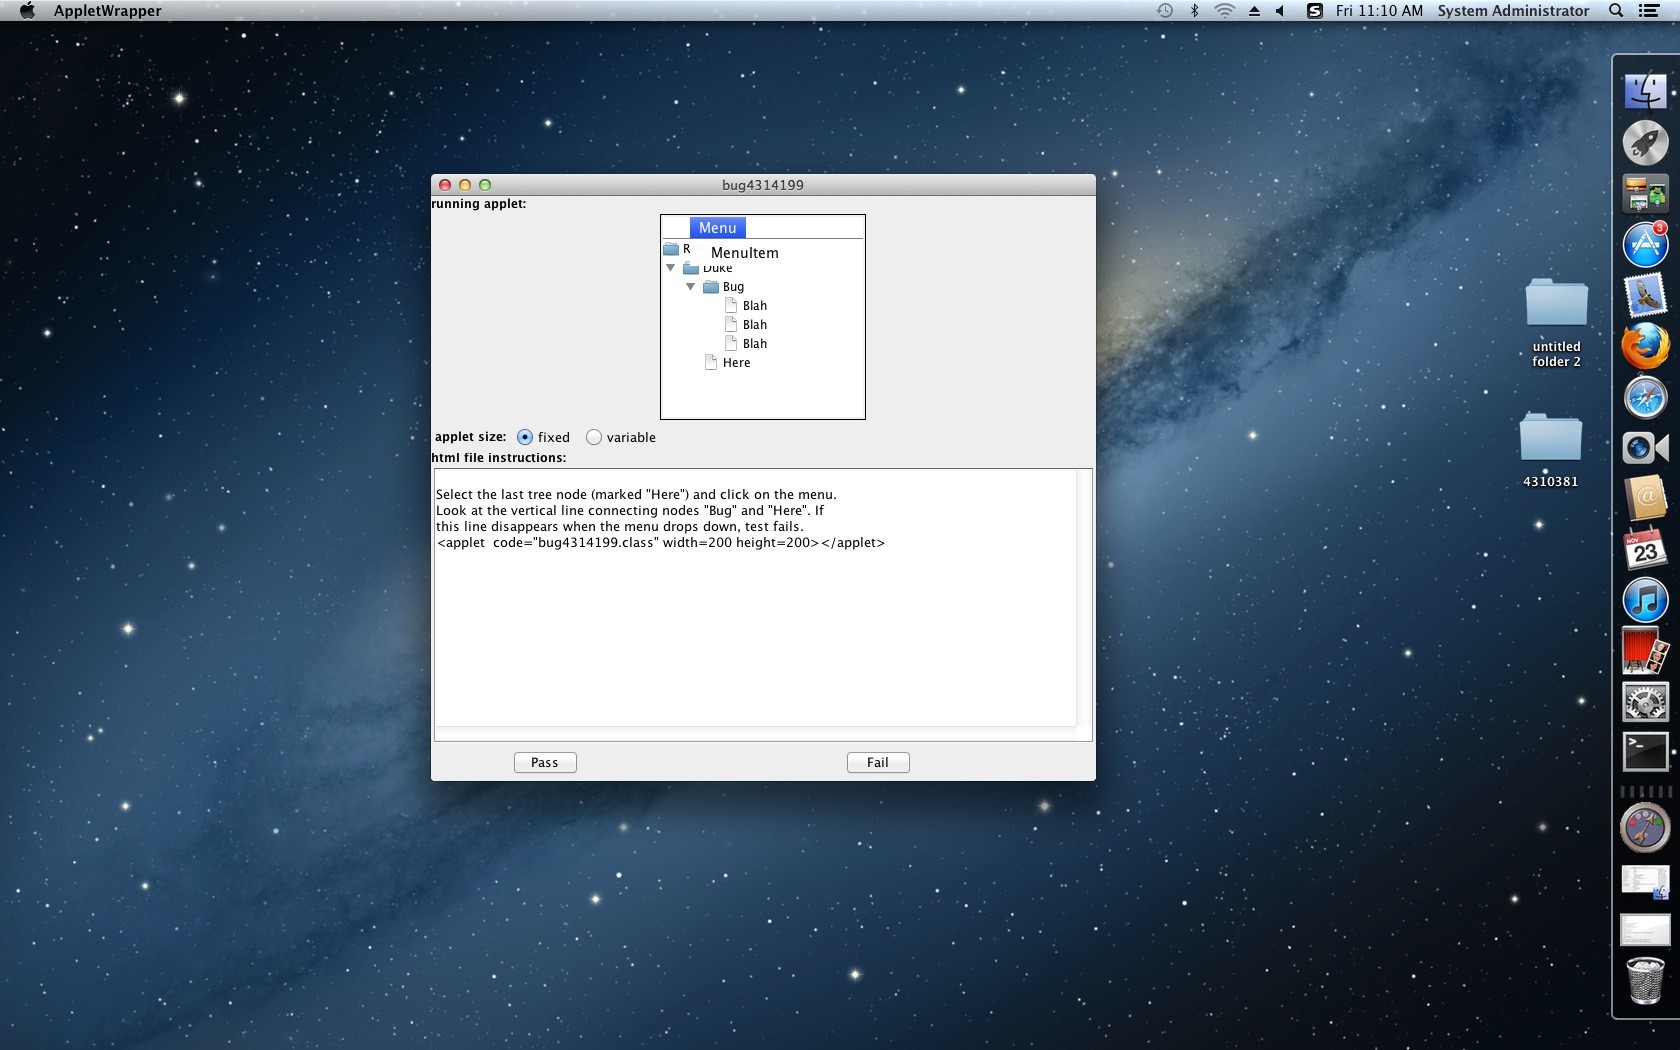
Task: Click the Menu in the applet
Action: point(717,228)
